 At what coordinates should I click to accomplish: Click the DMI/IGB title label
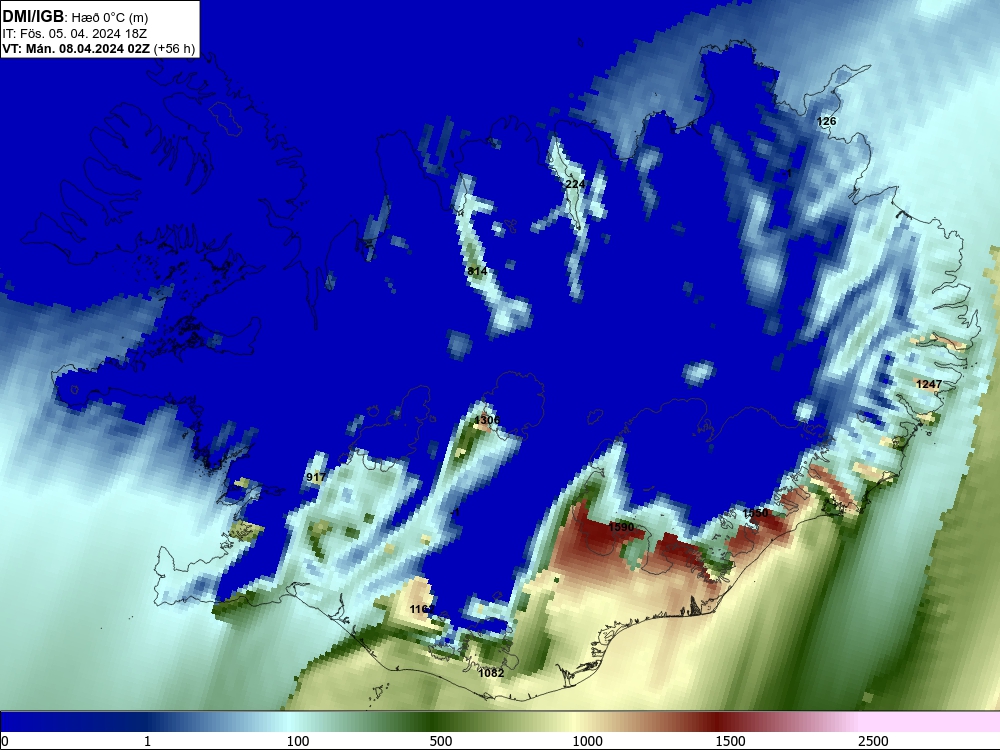click(33, 17)
